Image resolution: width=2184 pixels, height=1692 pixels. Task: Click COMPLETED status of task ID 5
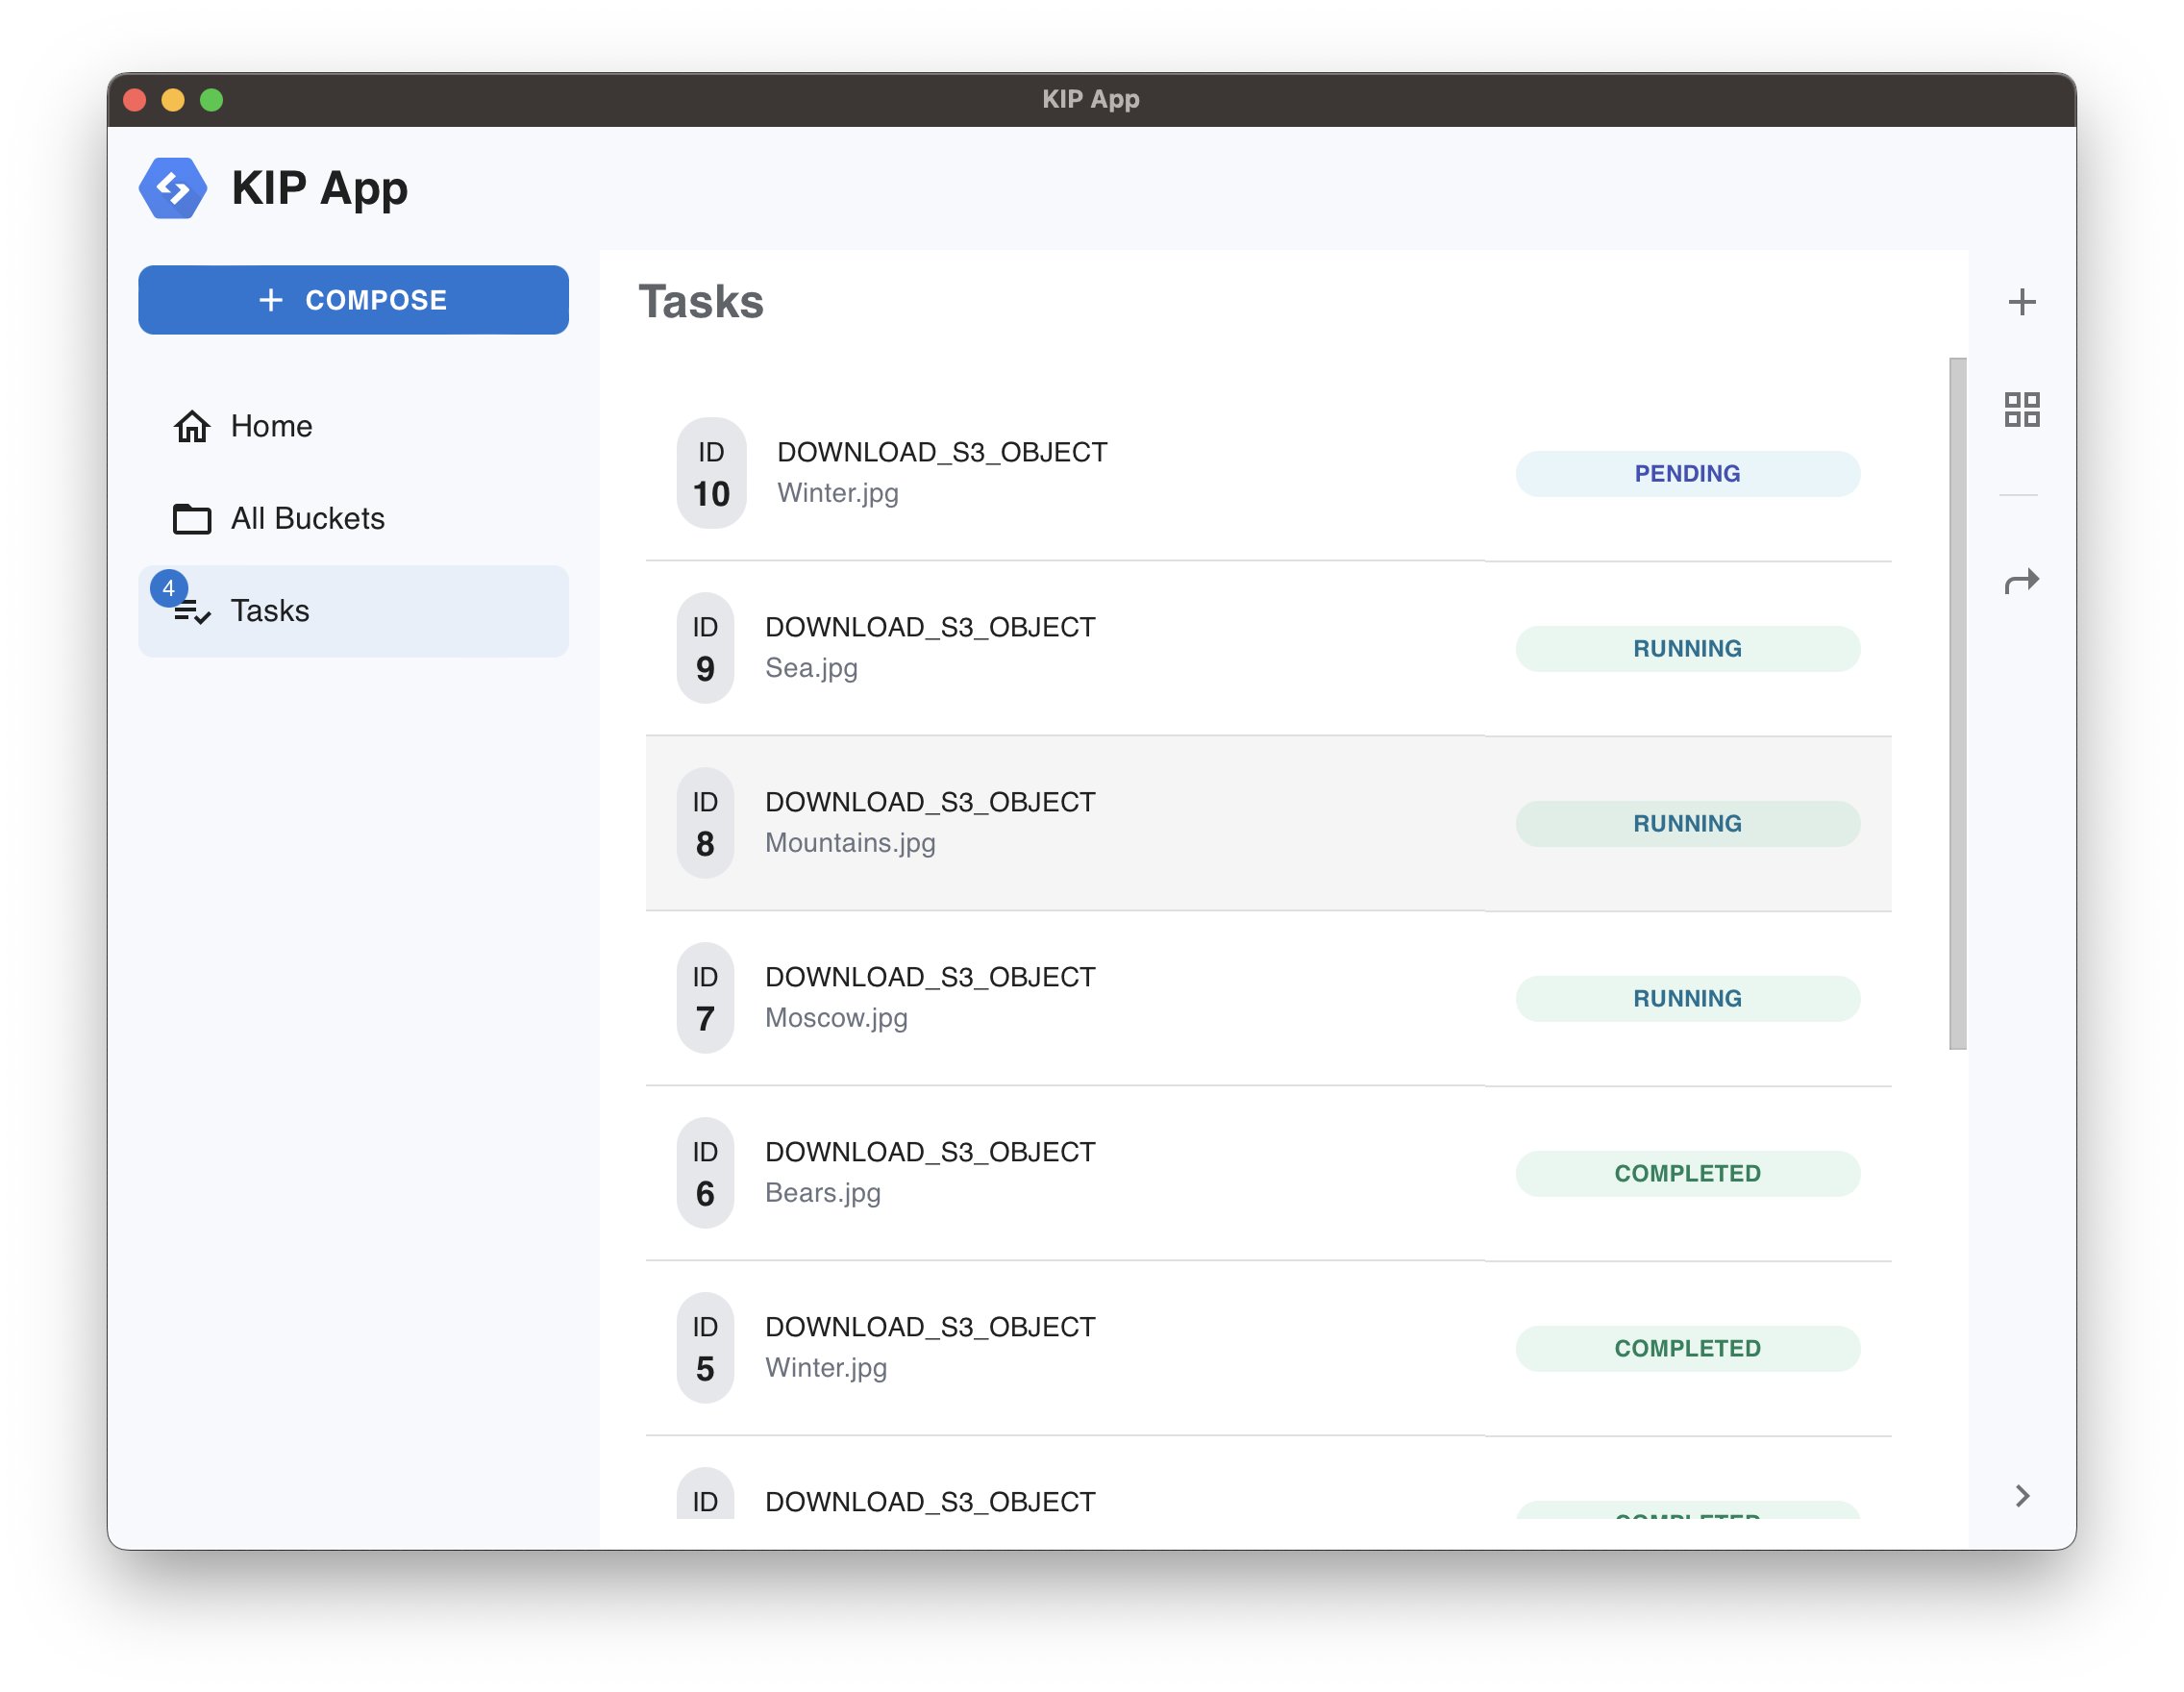pos(1688,1349)
